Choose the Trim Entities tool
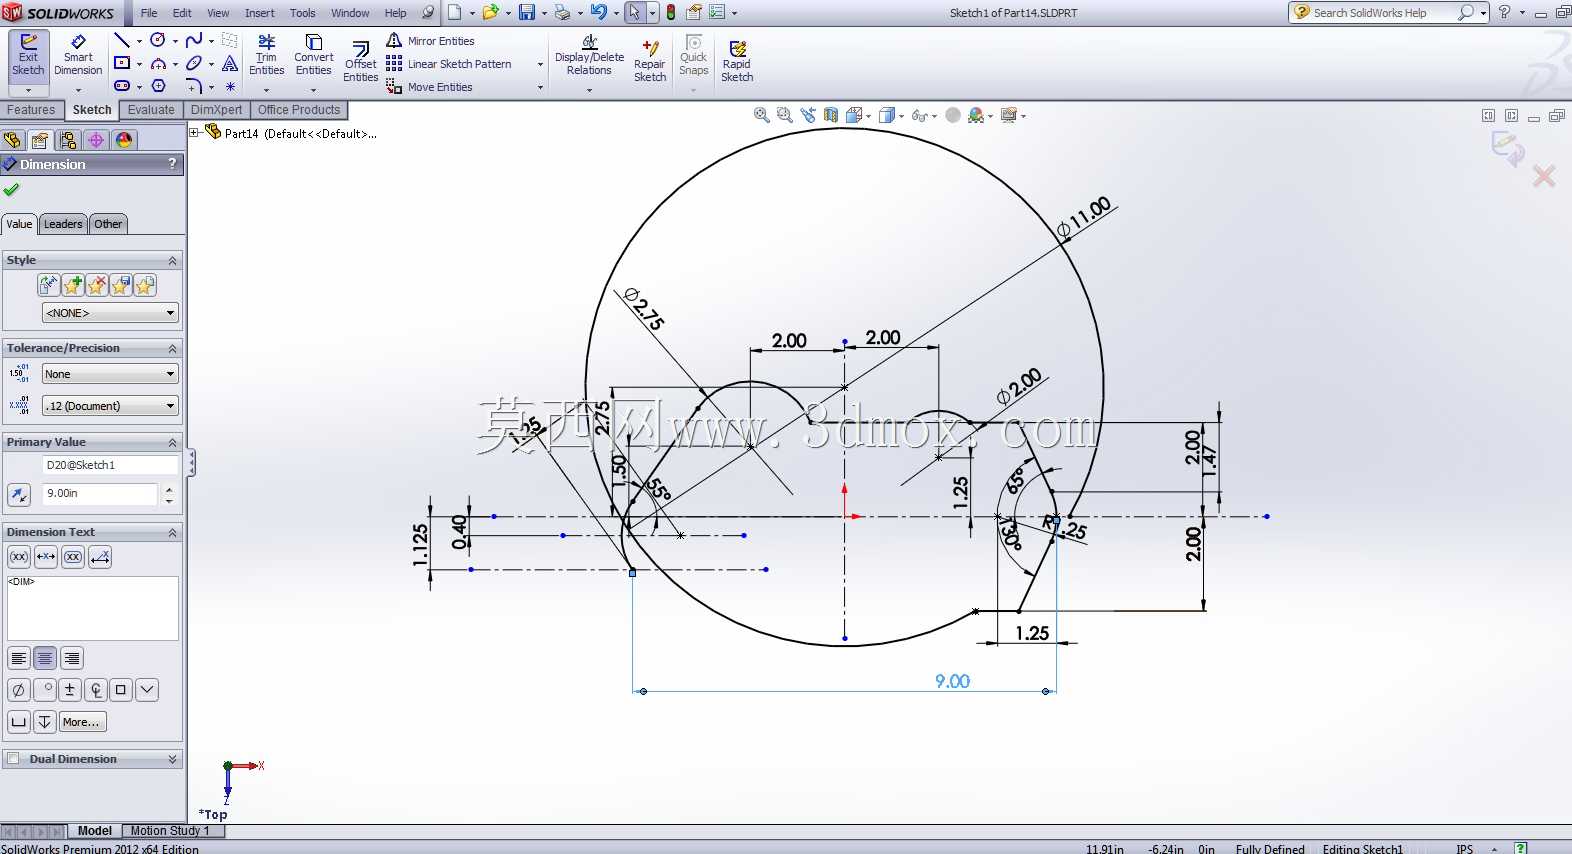Viewport: 1572px width, 854px height. coord(266,56)
